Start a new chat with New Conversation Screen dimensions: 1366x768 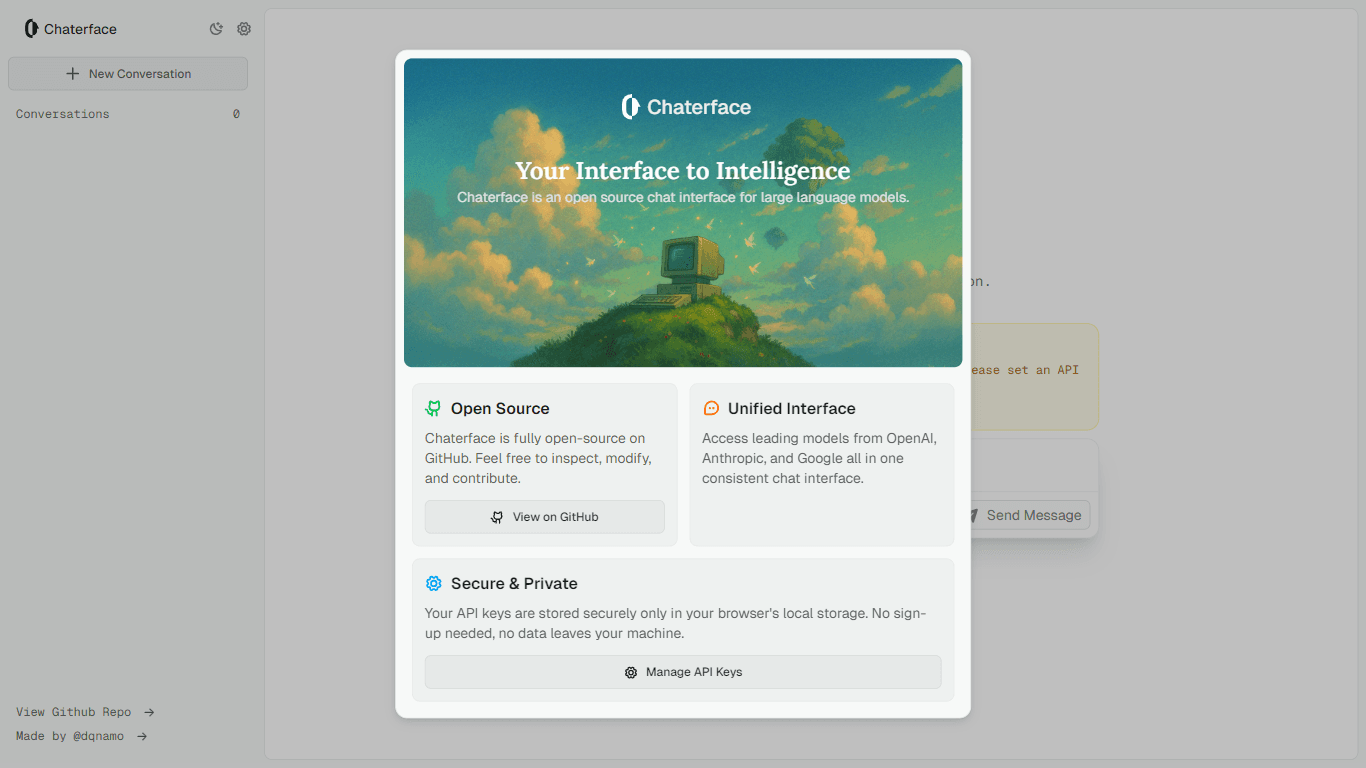[128, 74]
